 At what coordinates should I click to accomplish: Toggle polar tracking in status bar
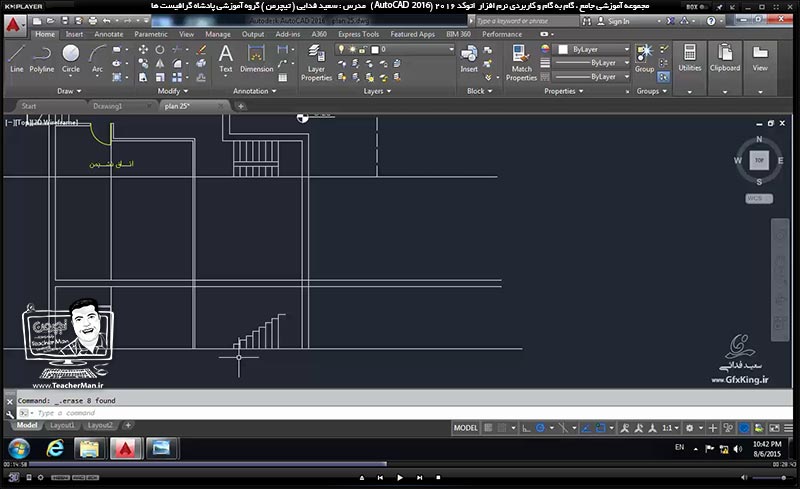pos(540,428)
